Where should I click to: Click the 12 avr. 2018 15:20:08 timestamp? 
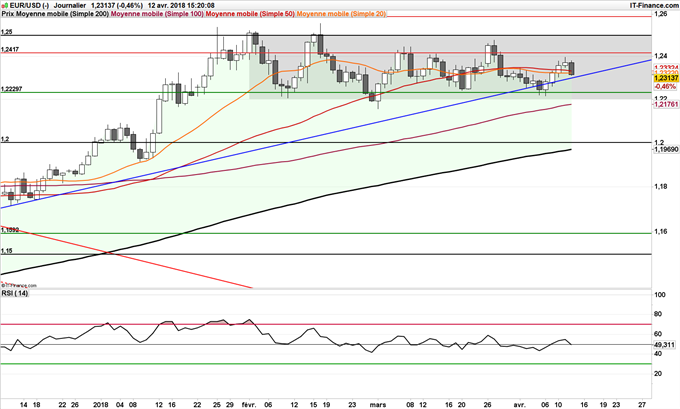point(181,6)
